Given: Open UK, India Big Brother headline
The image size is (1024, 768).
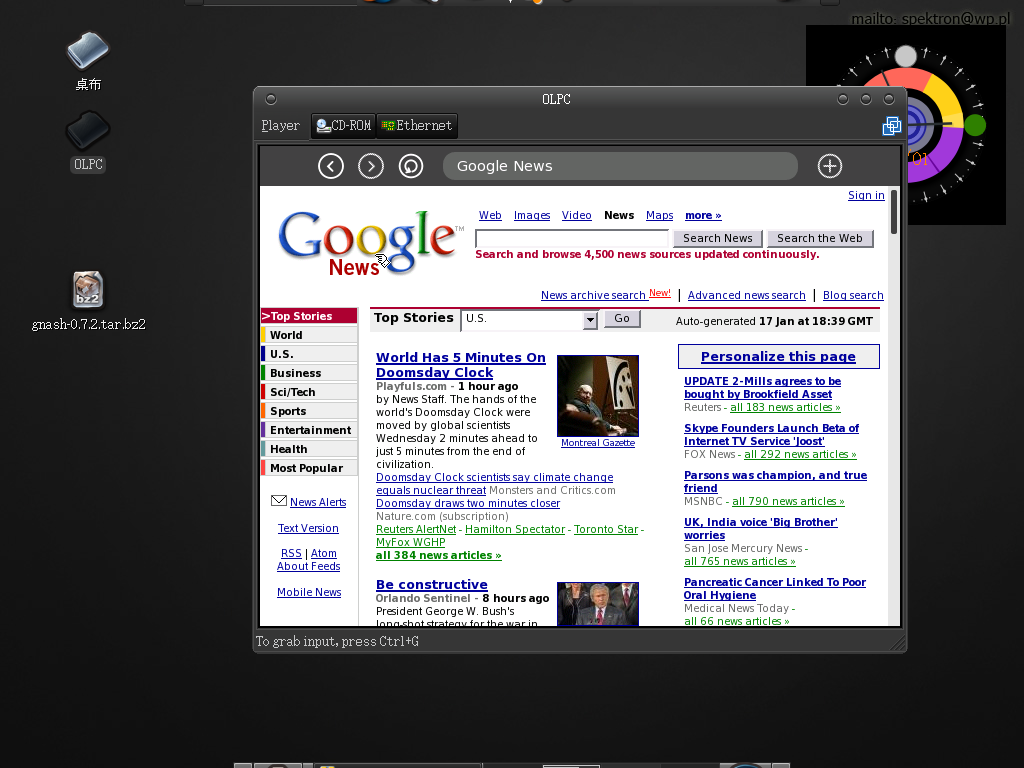Looking at the screenshot, I should coord(761,529).
